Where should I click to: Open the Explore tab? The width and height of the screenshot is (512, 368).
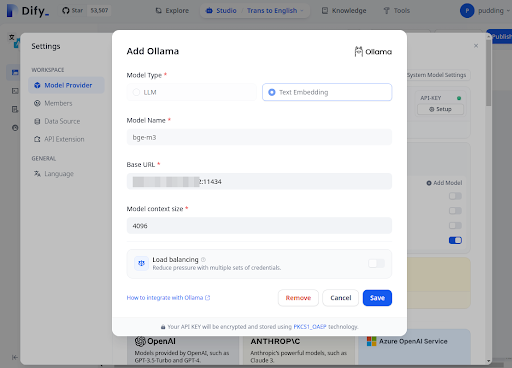pos(172,11)
